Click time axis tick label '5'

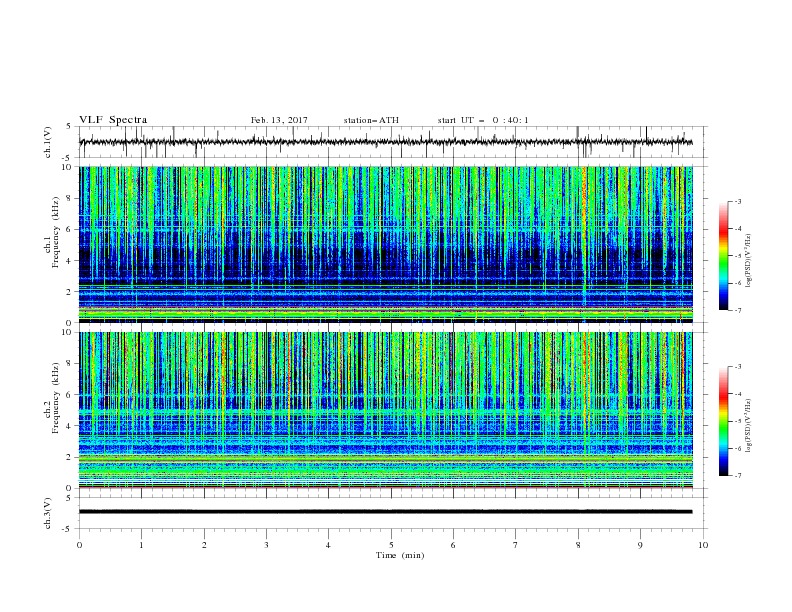(391, 545)
